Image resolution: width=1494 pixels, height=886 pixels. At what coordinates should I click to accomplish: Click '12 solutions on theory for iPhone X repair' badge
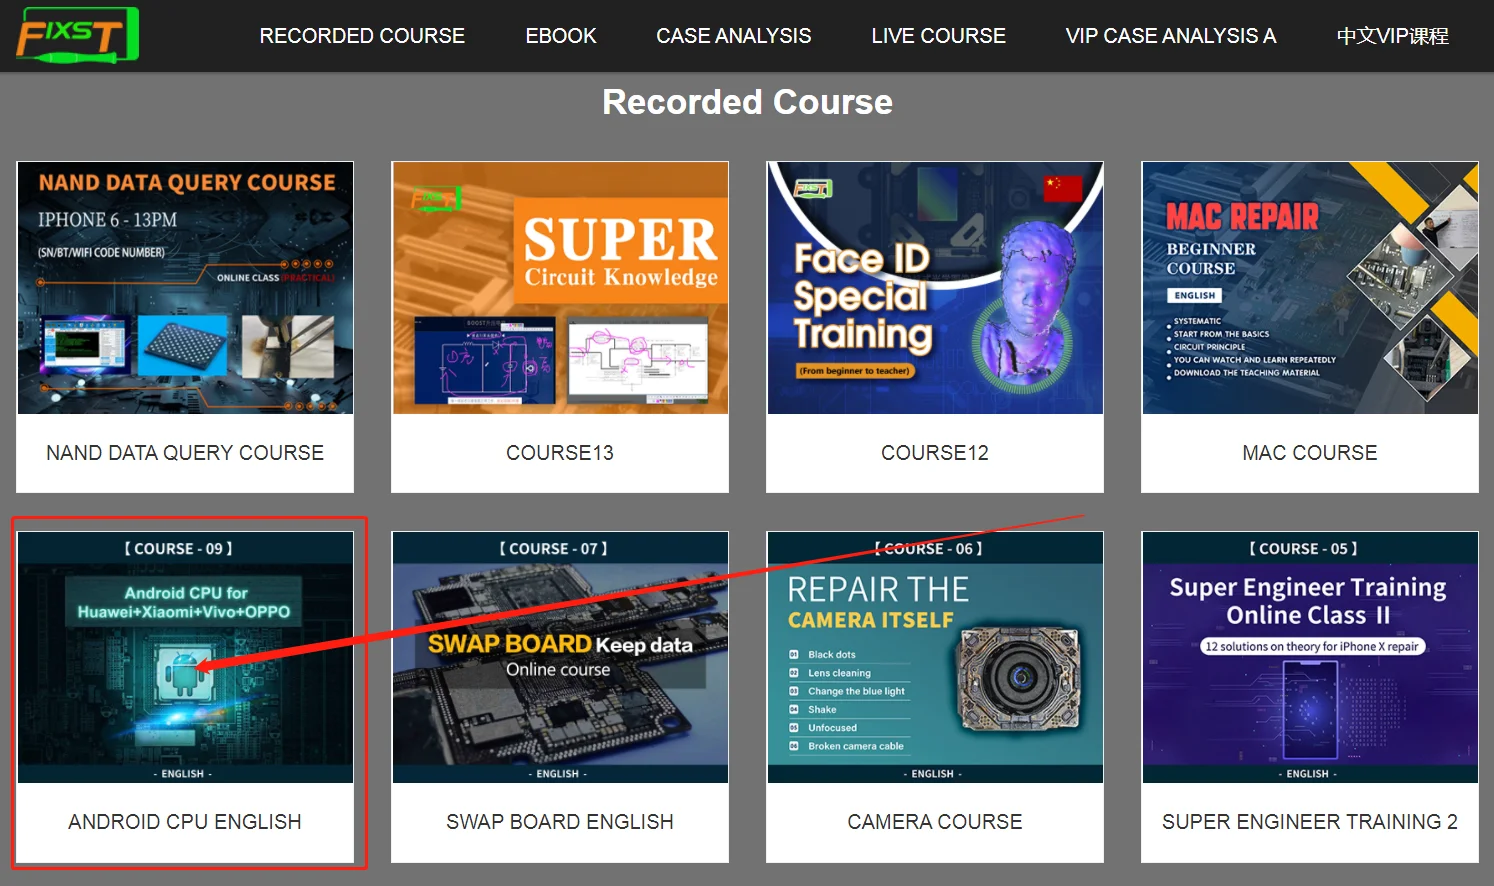point(1311,647)
